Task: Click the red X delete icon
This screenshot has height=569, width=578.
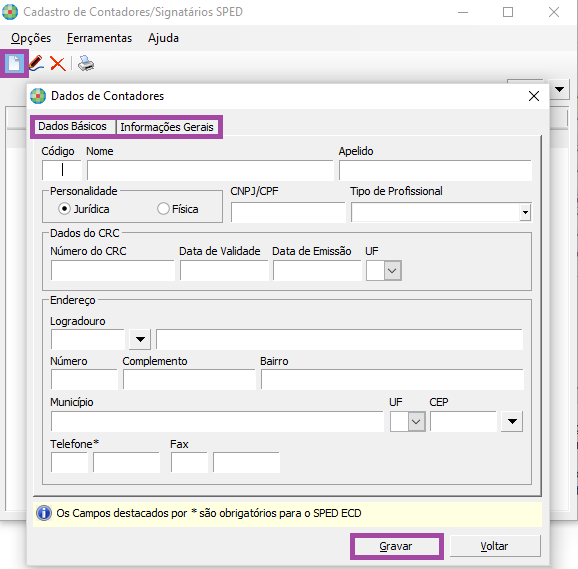Action: (x=58, y=64)
